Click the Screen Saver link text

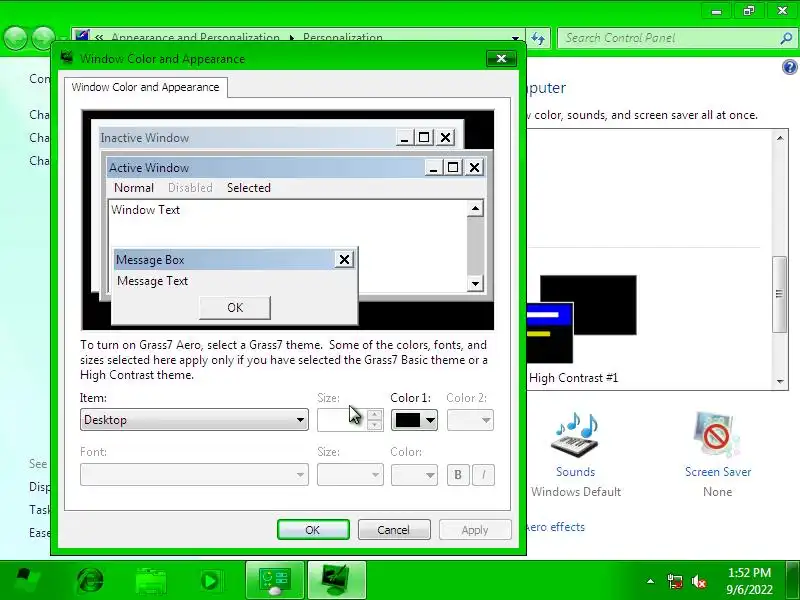[x=718, y=472]
